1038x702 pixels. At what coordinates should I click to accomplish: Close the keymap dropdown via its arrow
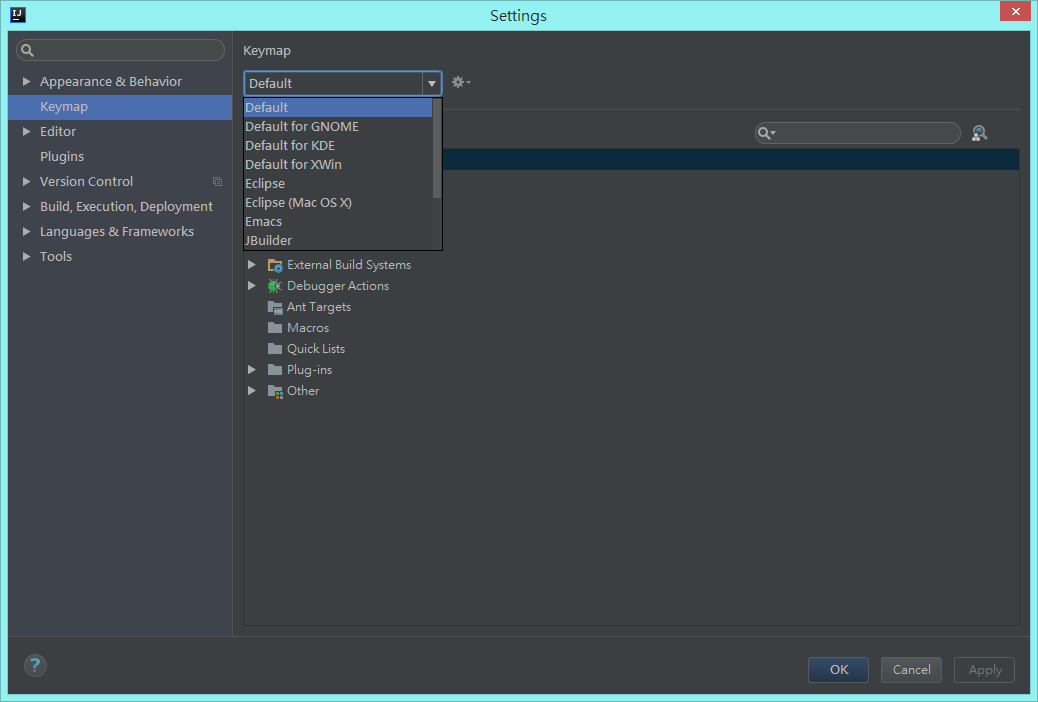point(432,83)
